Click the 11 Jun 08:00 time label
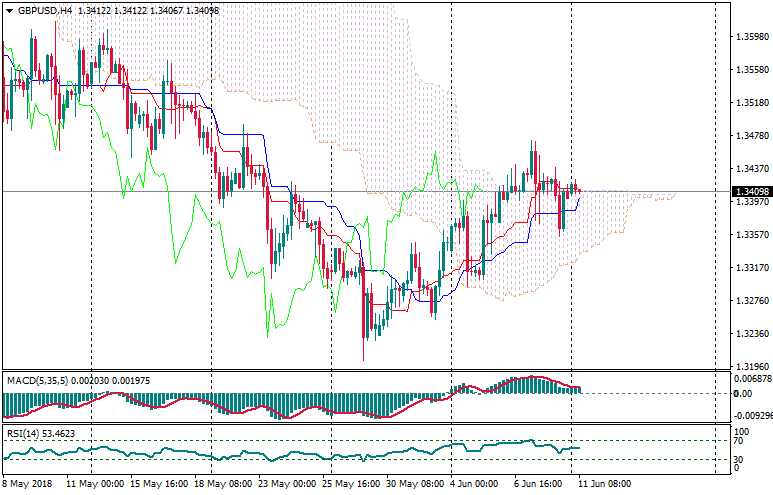The width and height of the screenshot is (773, 495). 603,483
